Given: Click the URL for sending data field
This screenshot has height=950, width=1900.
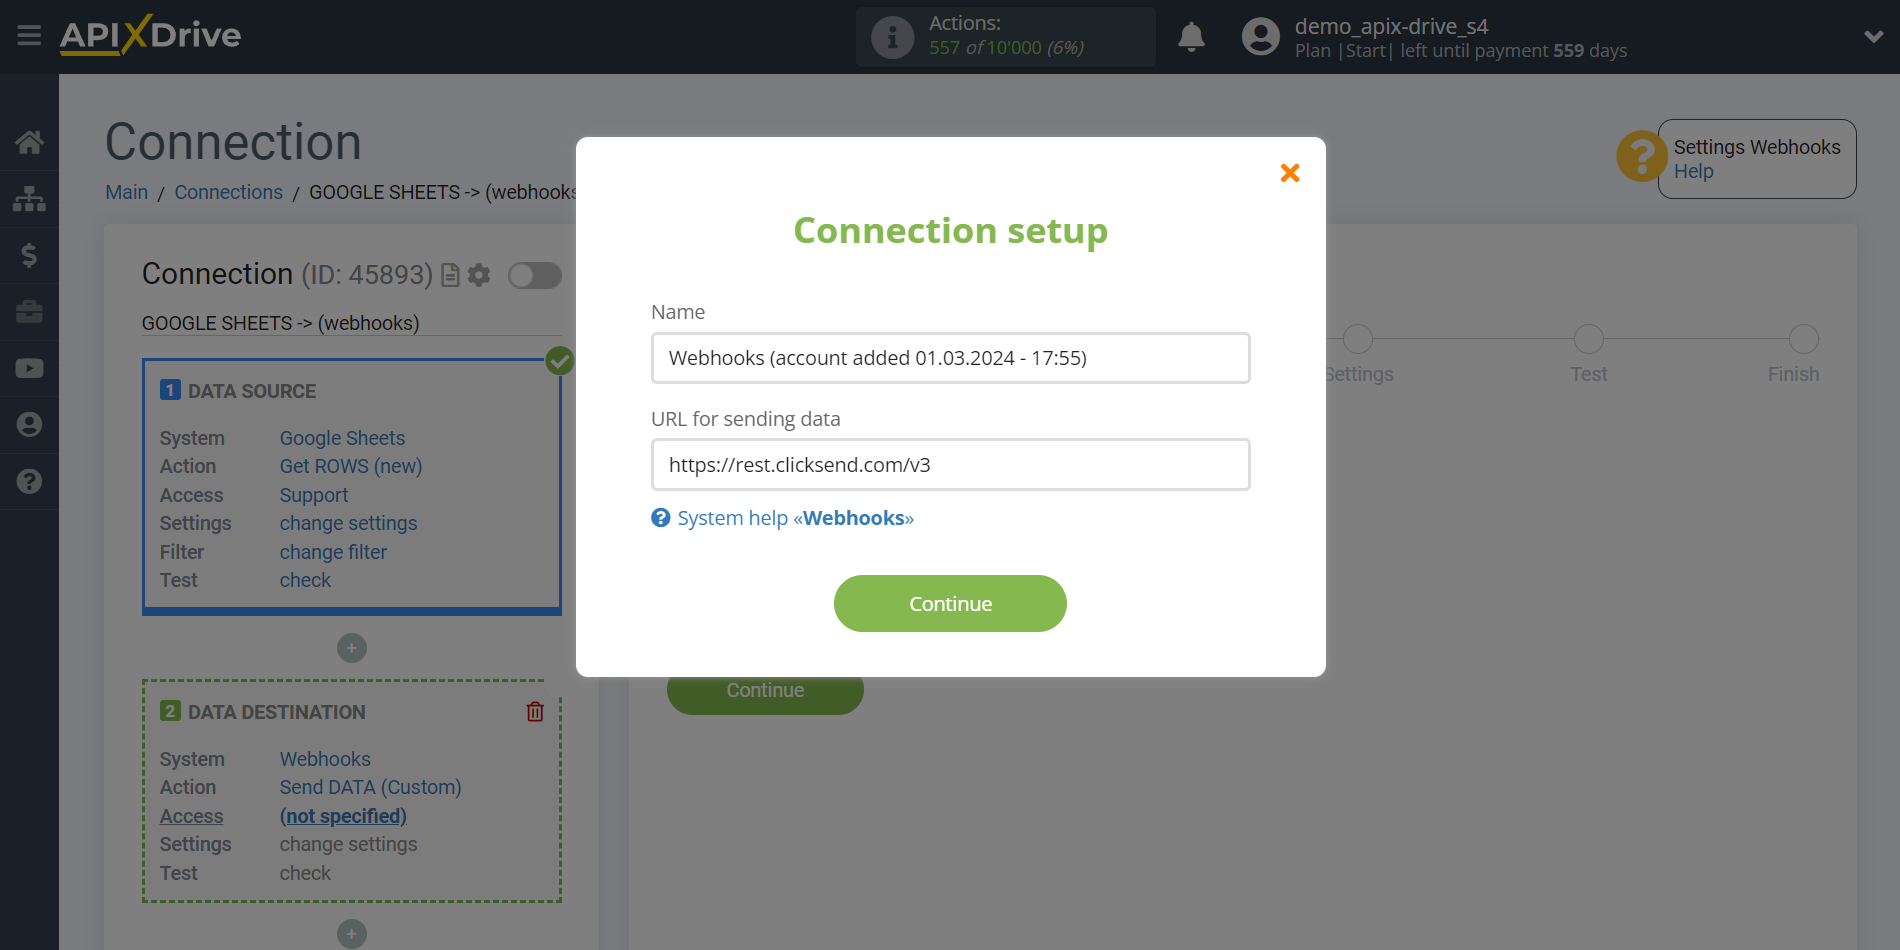Looking at the screenshot, I should (949, 464).
